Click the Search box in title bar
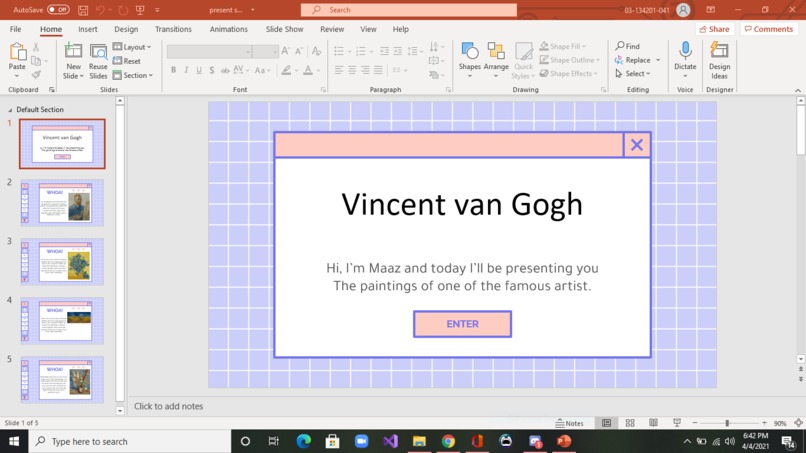The image size is (806, 453). 409,10
